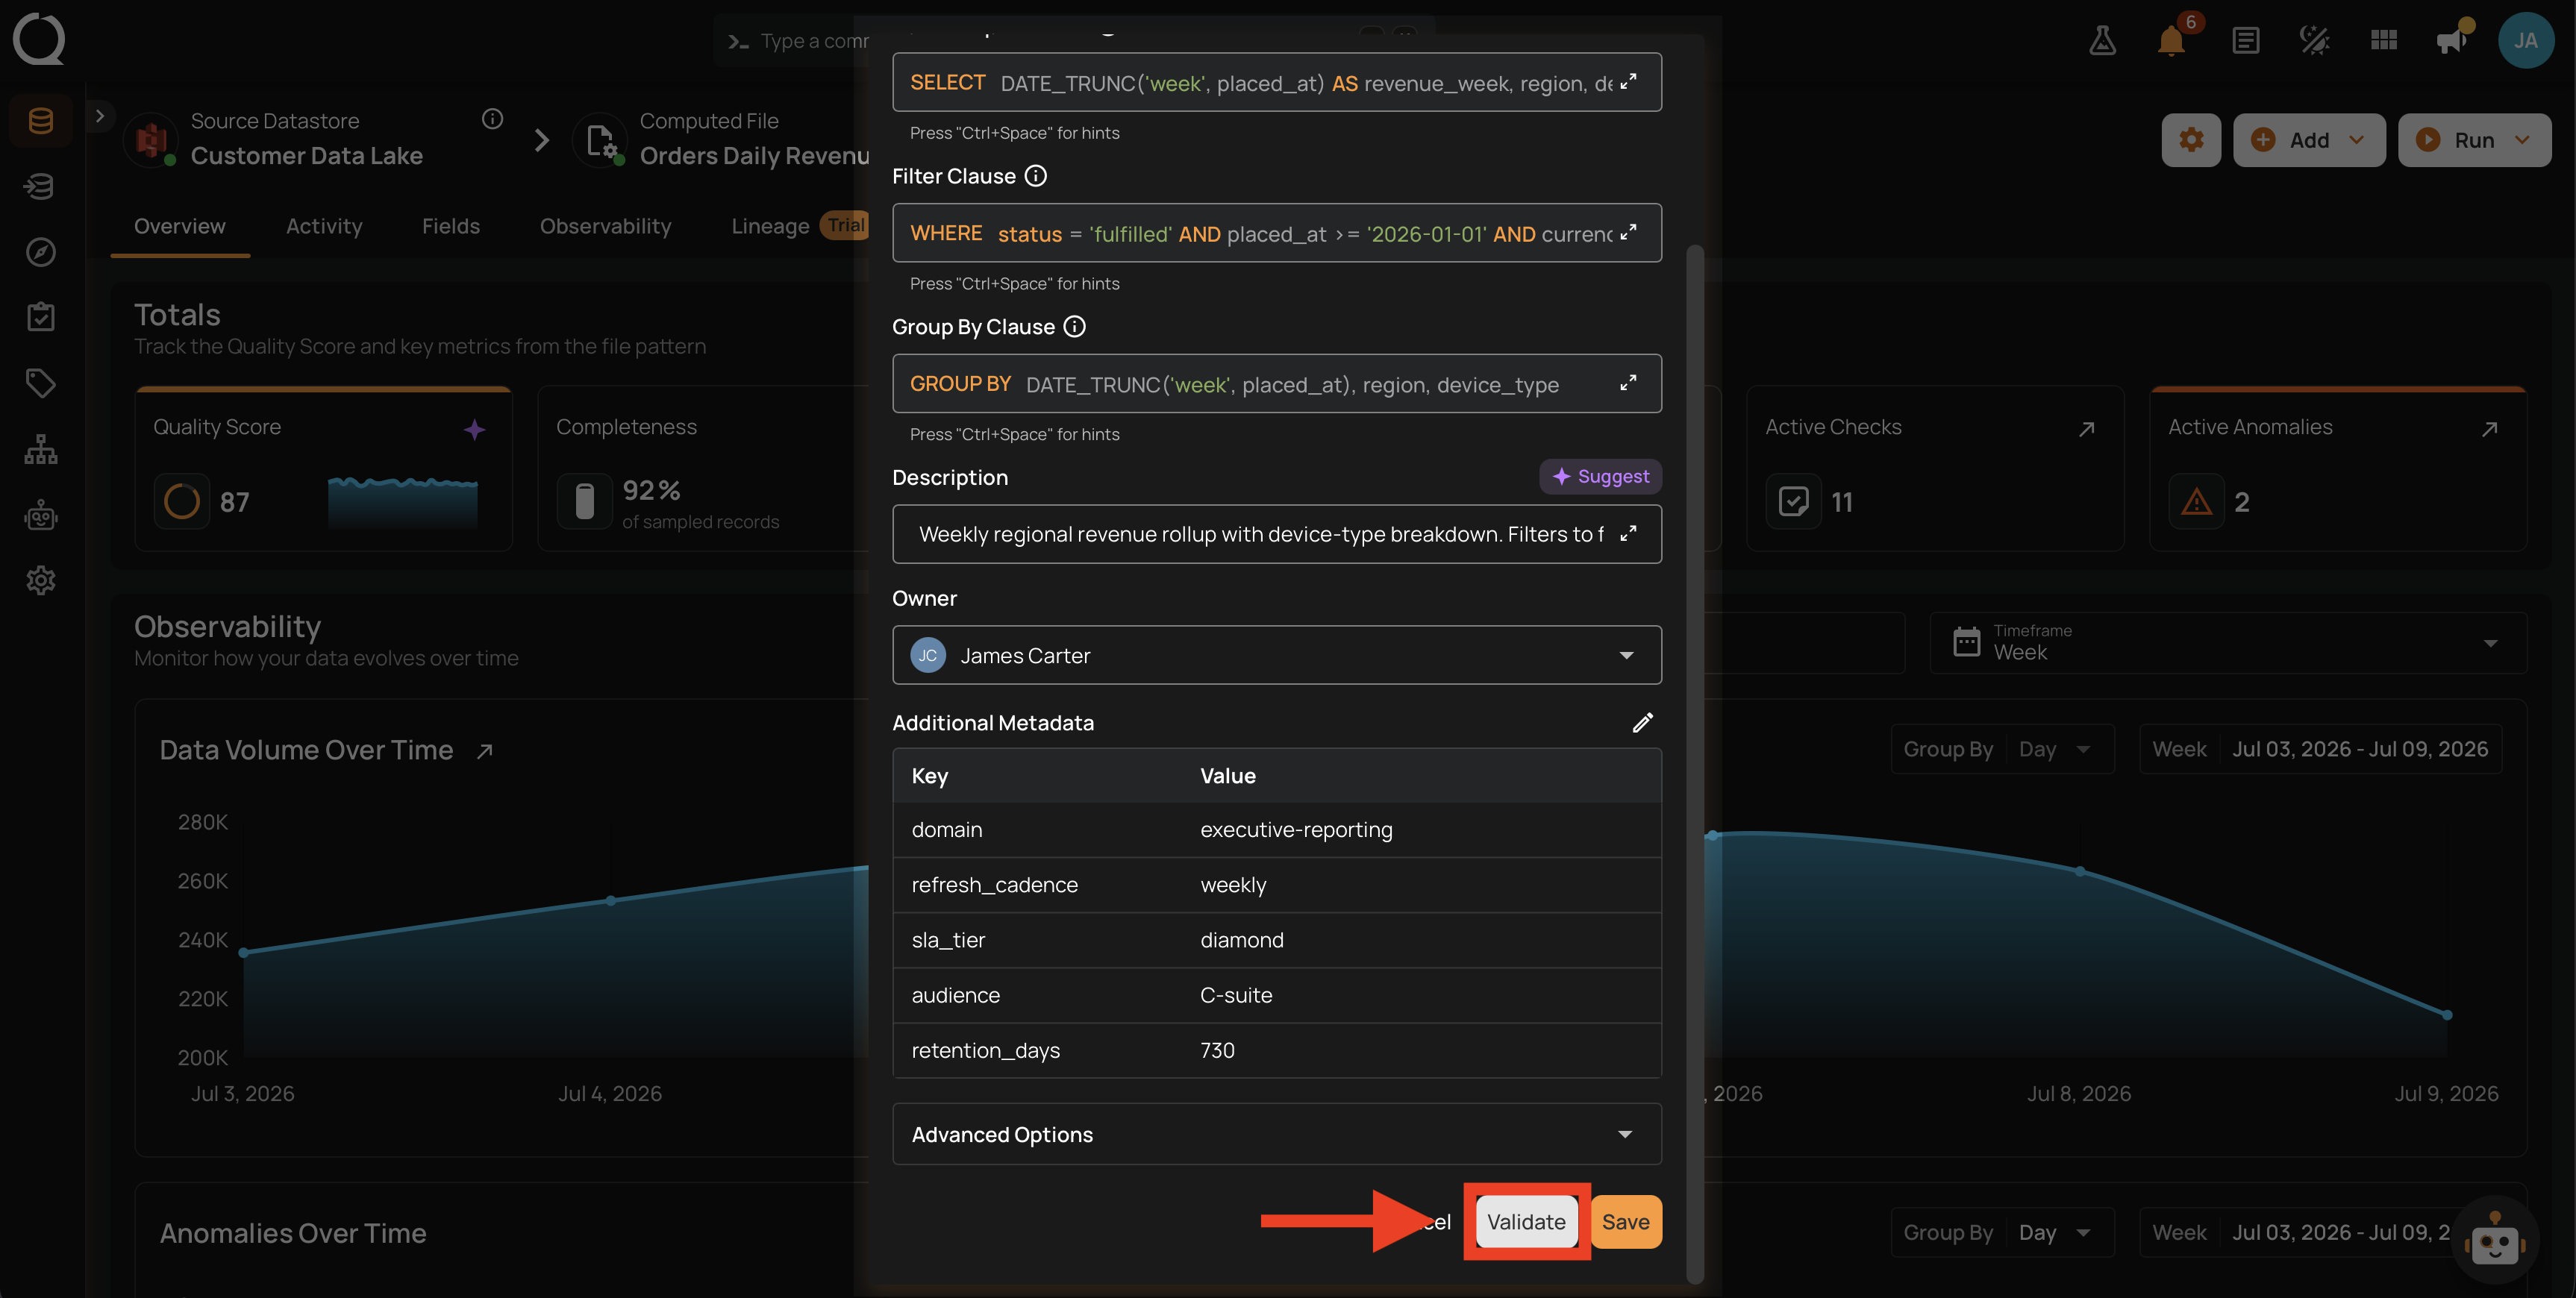Open the Explore compass sidebar icon
This screenshot has height=1298, width=2576.
click(x=41, y=251)
